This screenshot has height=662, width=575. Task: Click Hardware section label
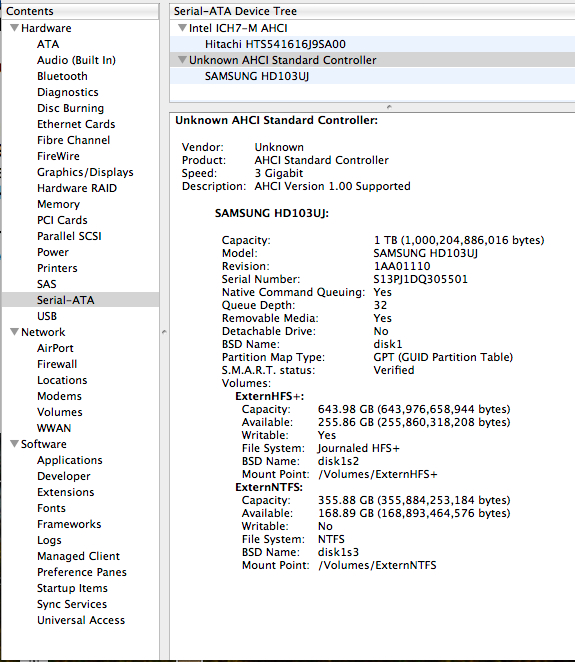46,28
